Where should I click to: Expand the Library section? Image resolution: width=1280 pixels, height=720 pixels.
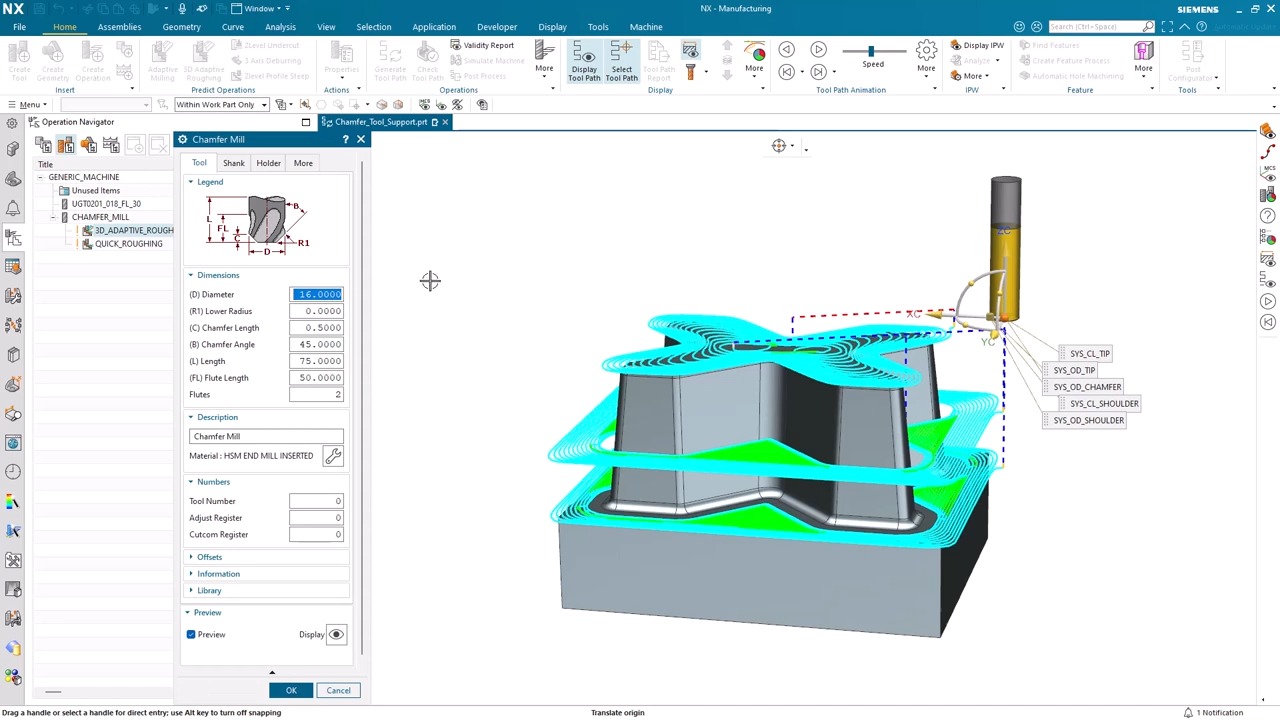coord(209,591)
